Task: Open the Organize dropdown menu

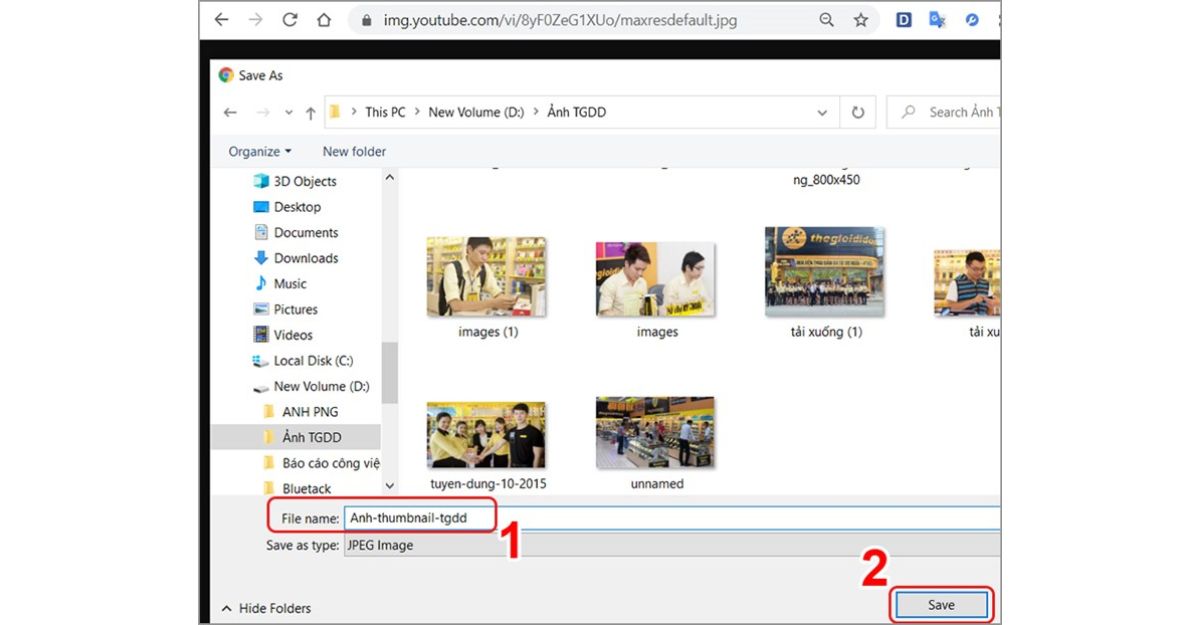Action: click(259, 152)
